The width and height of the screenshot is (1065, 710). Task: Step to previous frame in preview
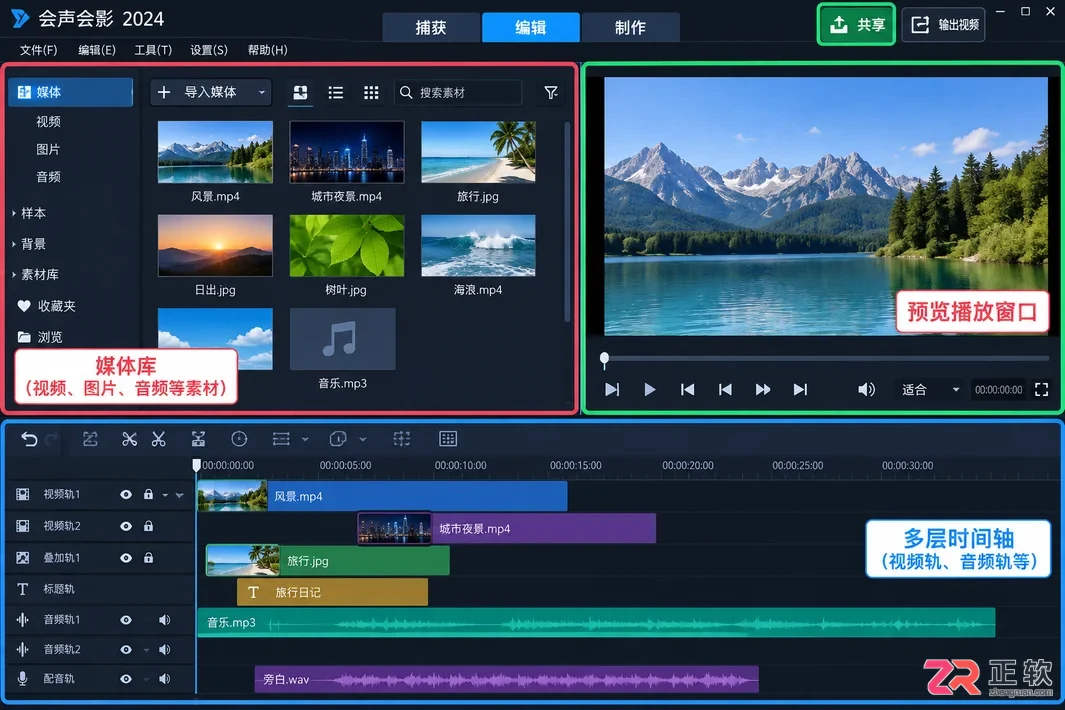click(x=725, y=389)
